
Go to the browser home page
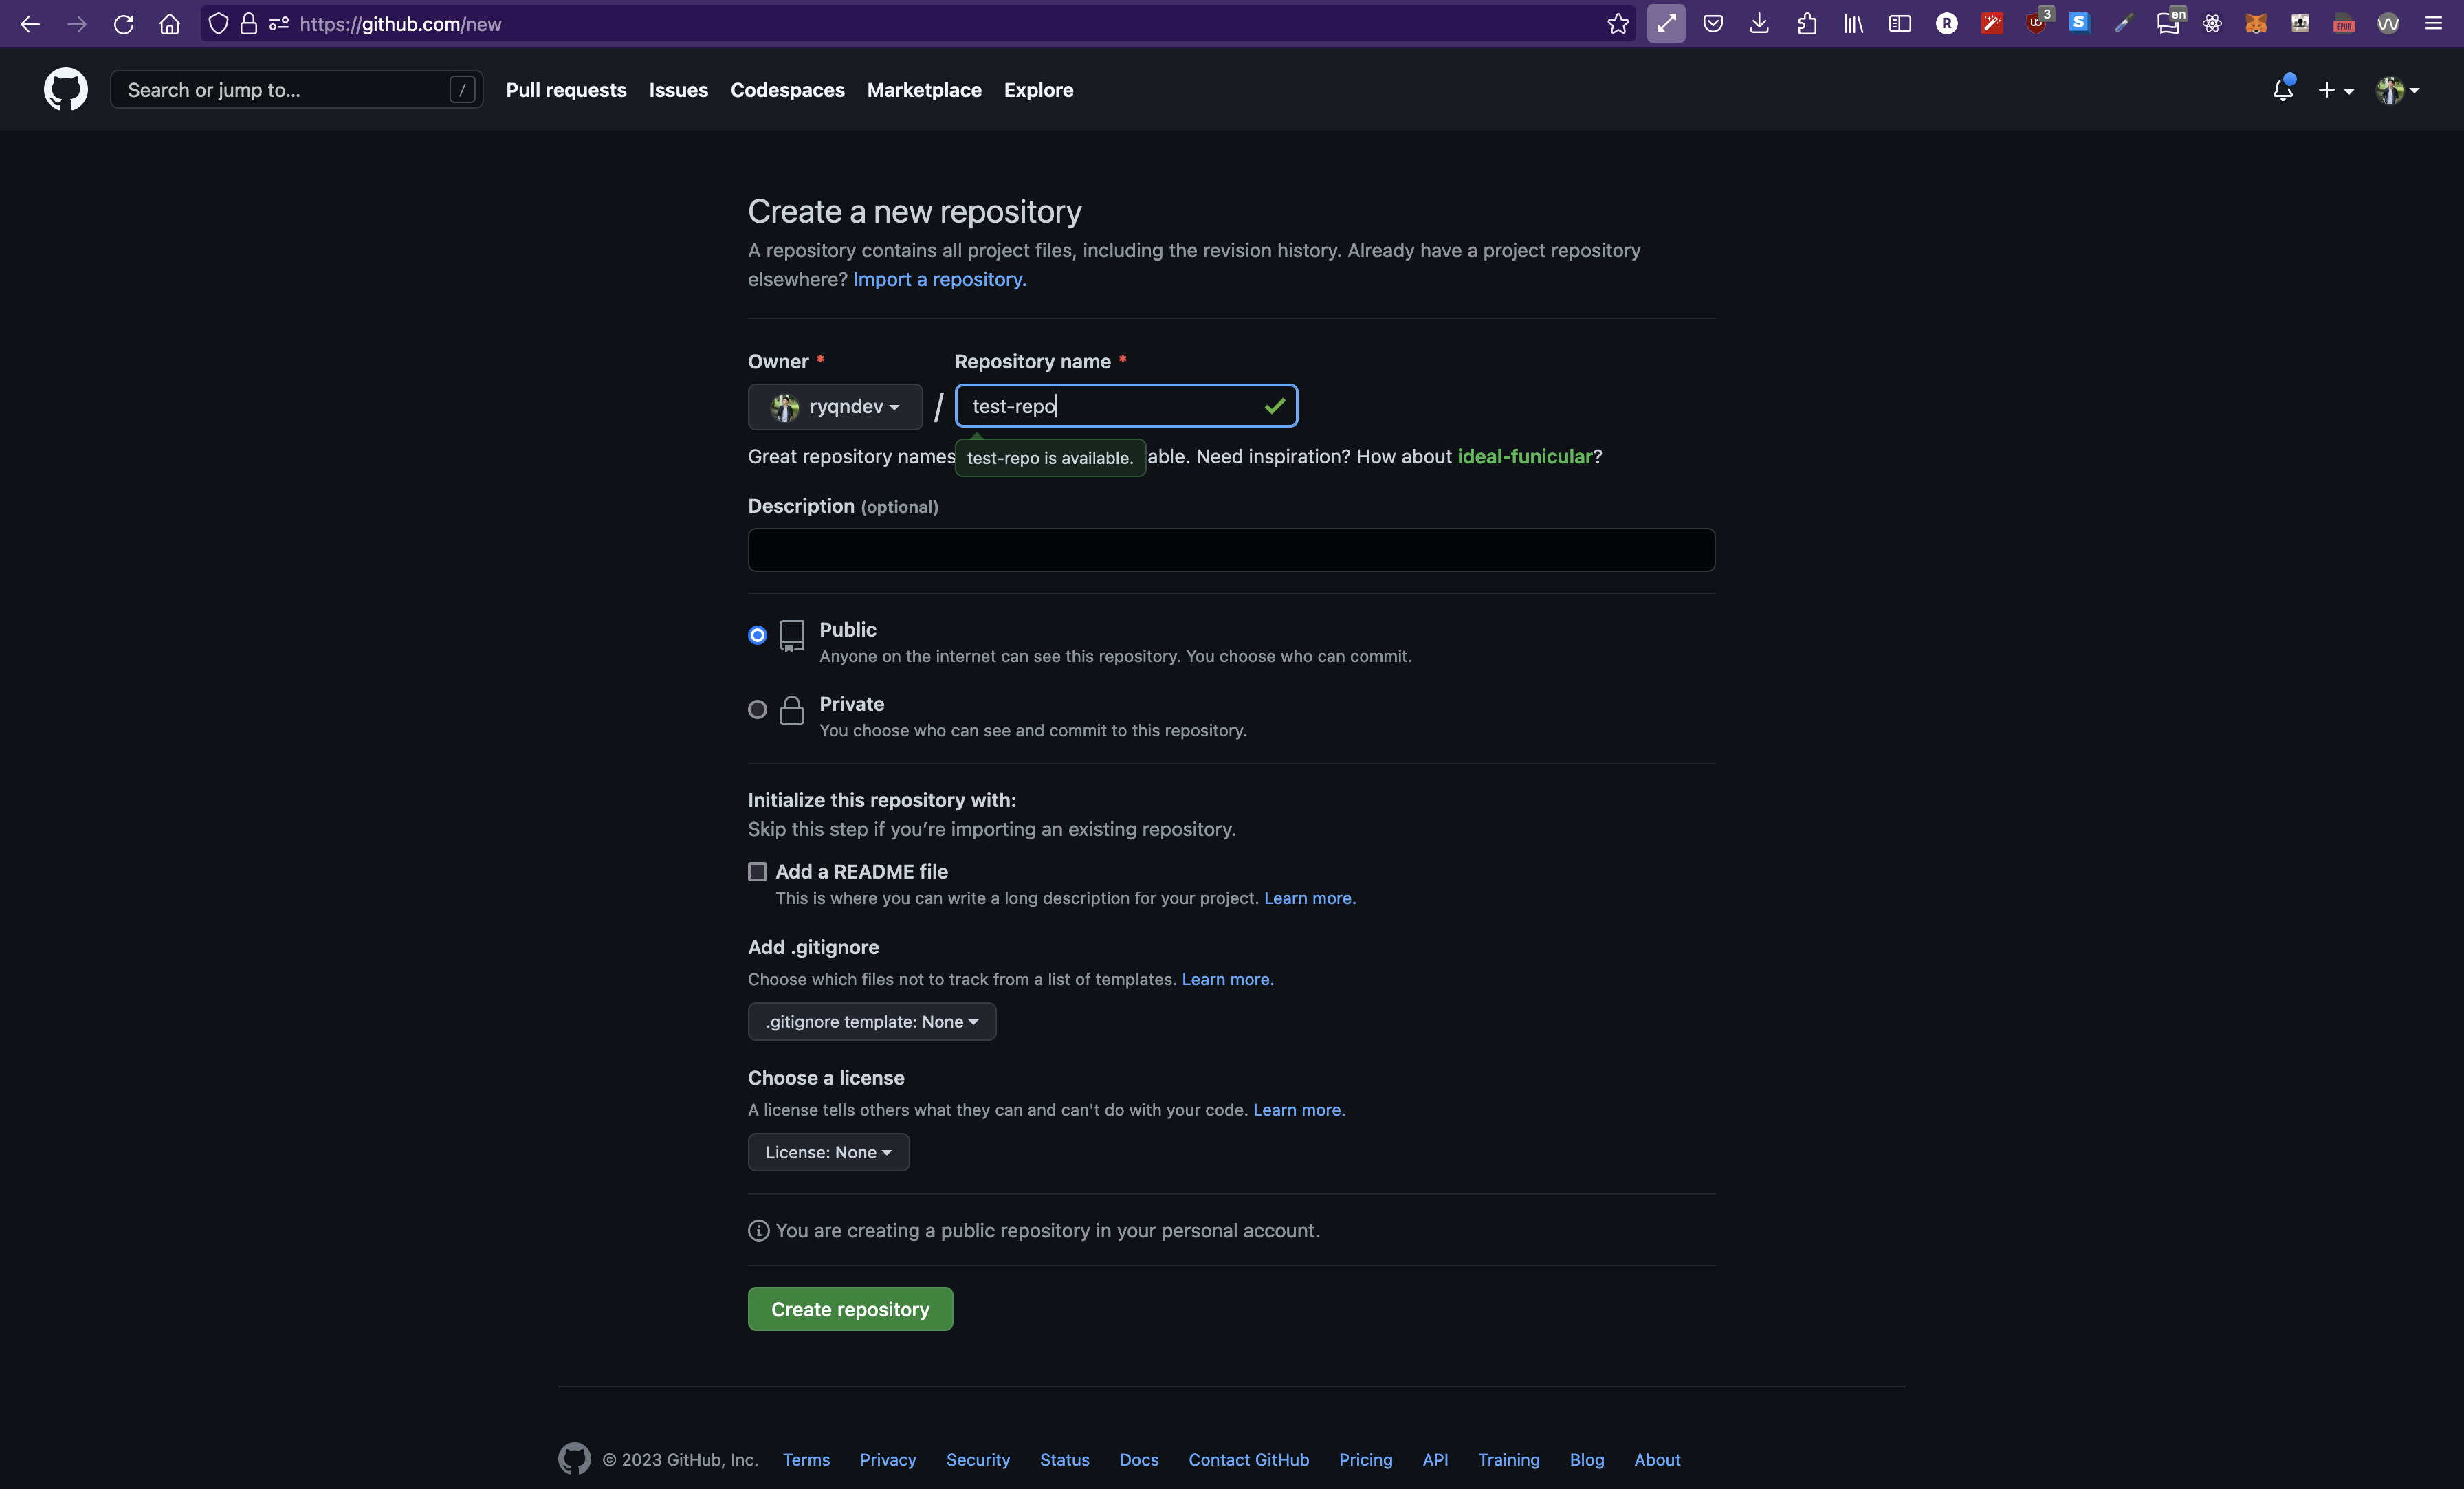click(x=170, y=24)
